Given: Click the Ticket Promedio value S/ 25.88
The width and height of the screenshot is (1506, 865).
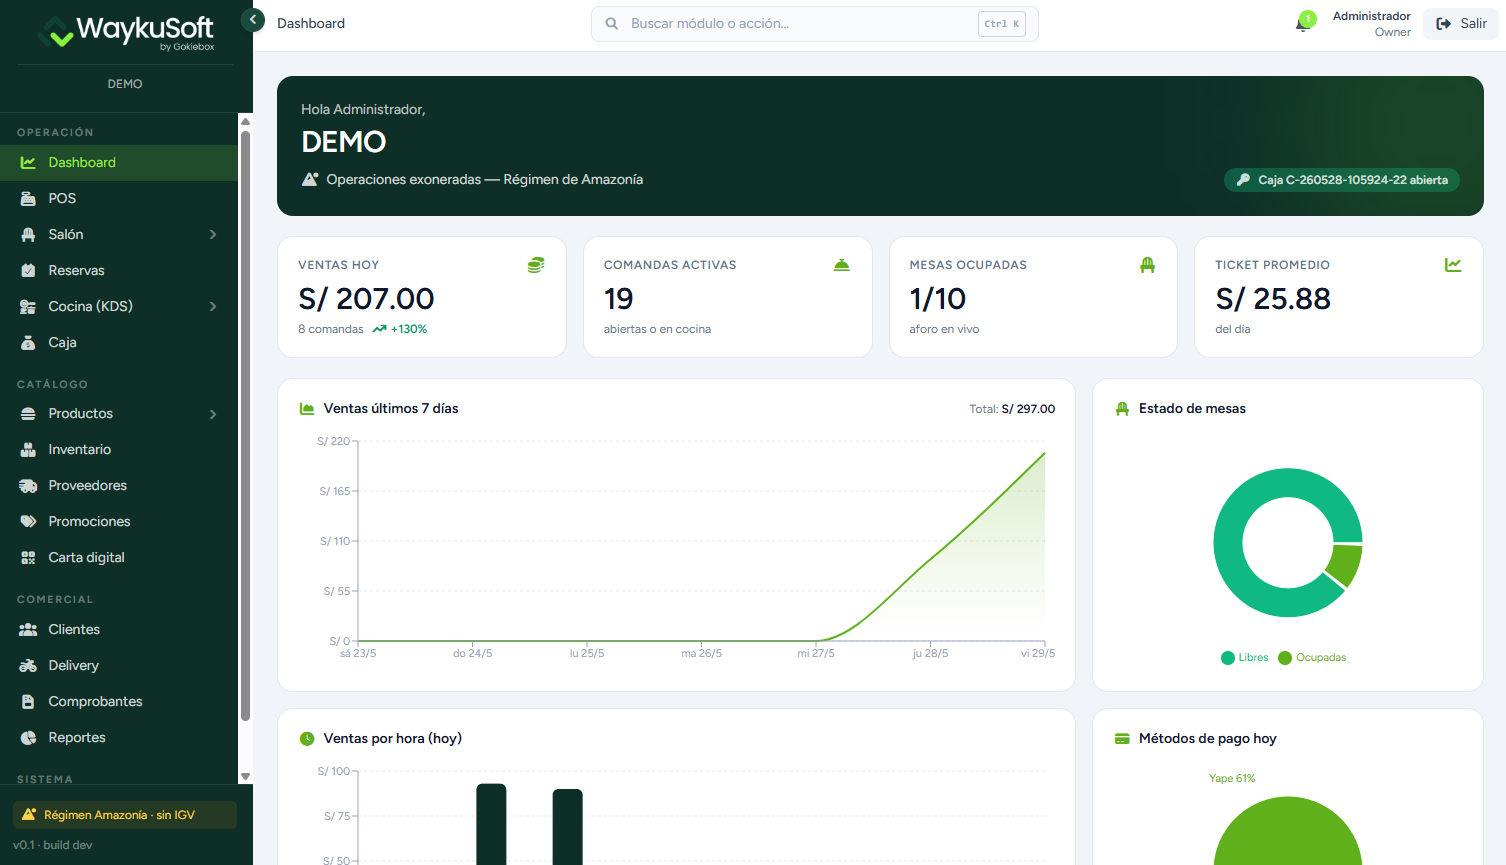Looking at the screenshot, I should click(1273, 299).
